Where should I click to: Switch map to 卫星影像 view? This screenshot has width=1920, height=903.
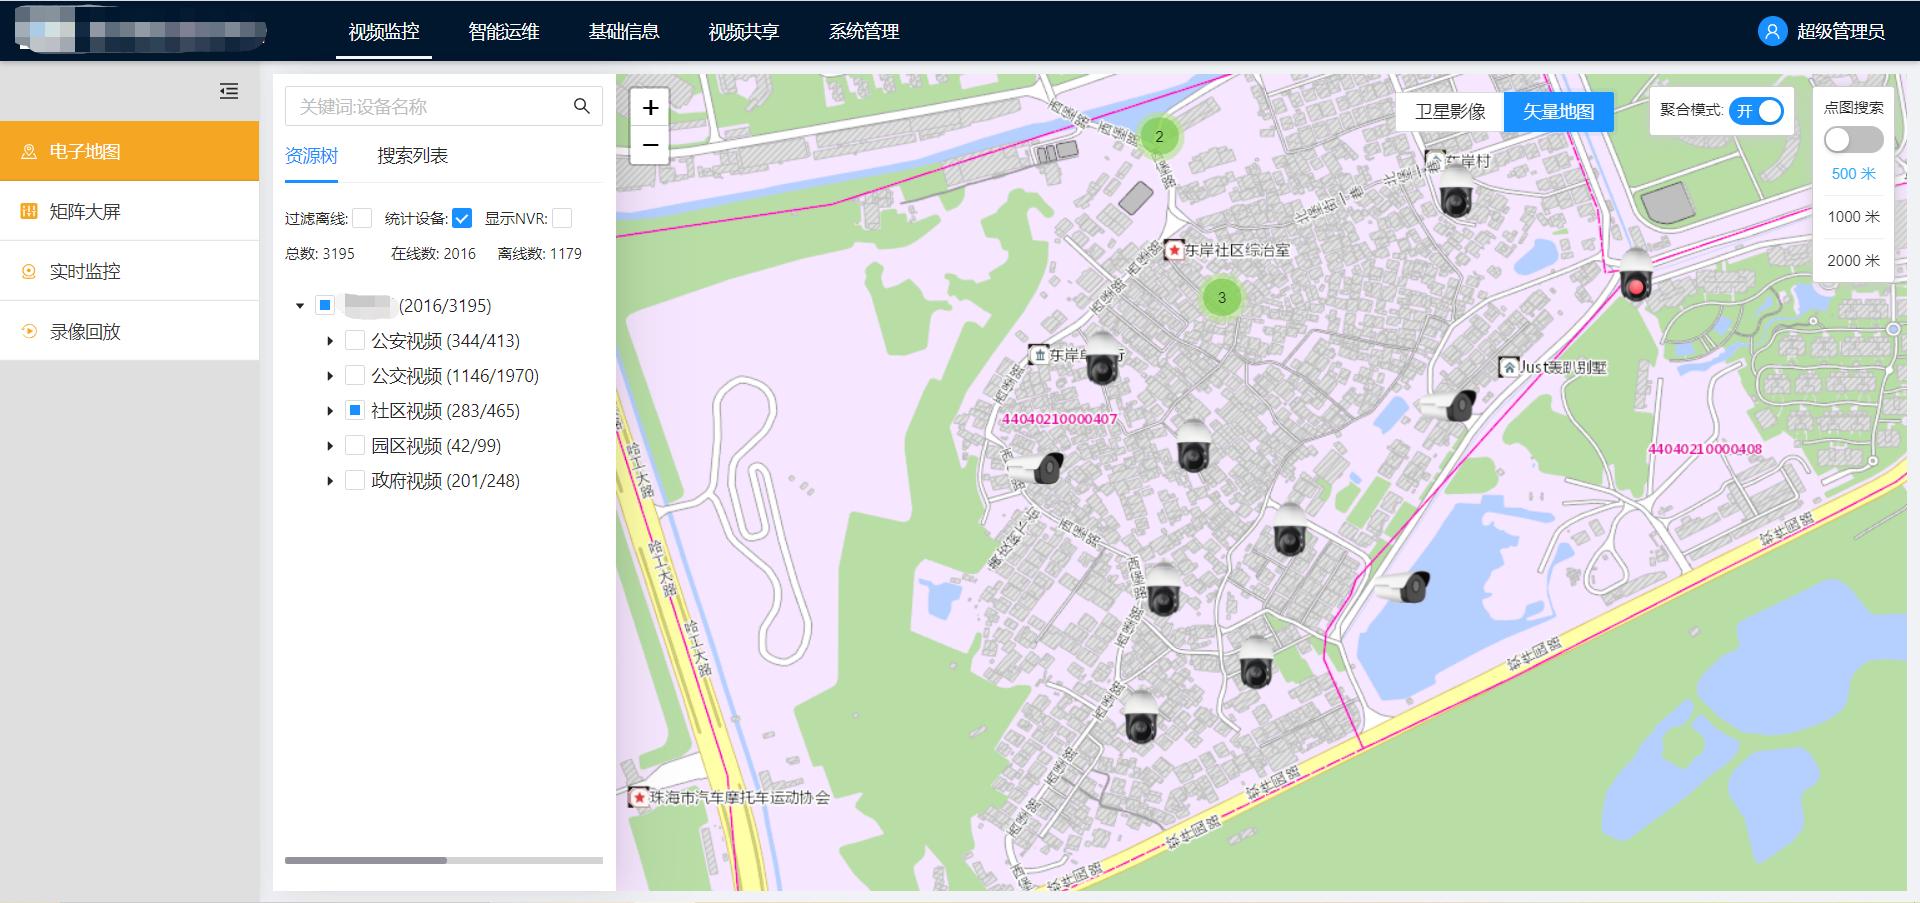click(1449, 111)
